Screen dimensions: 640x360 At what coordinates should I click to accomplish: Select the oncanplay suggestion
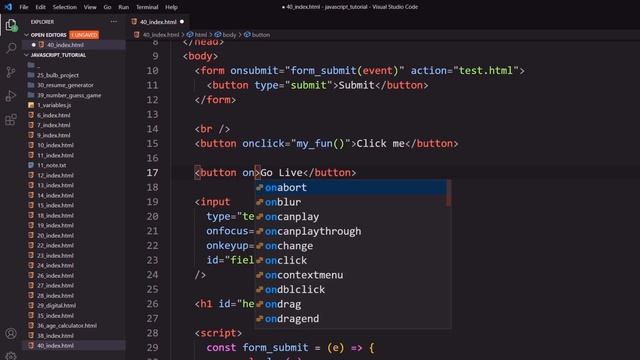point(351,217)
